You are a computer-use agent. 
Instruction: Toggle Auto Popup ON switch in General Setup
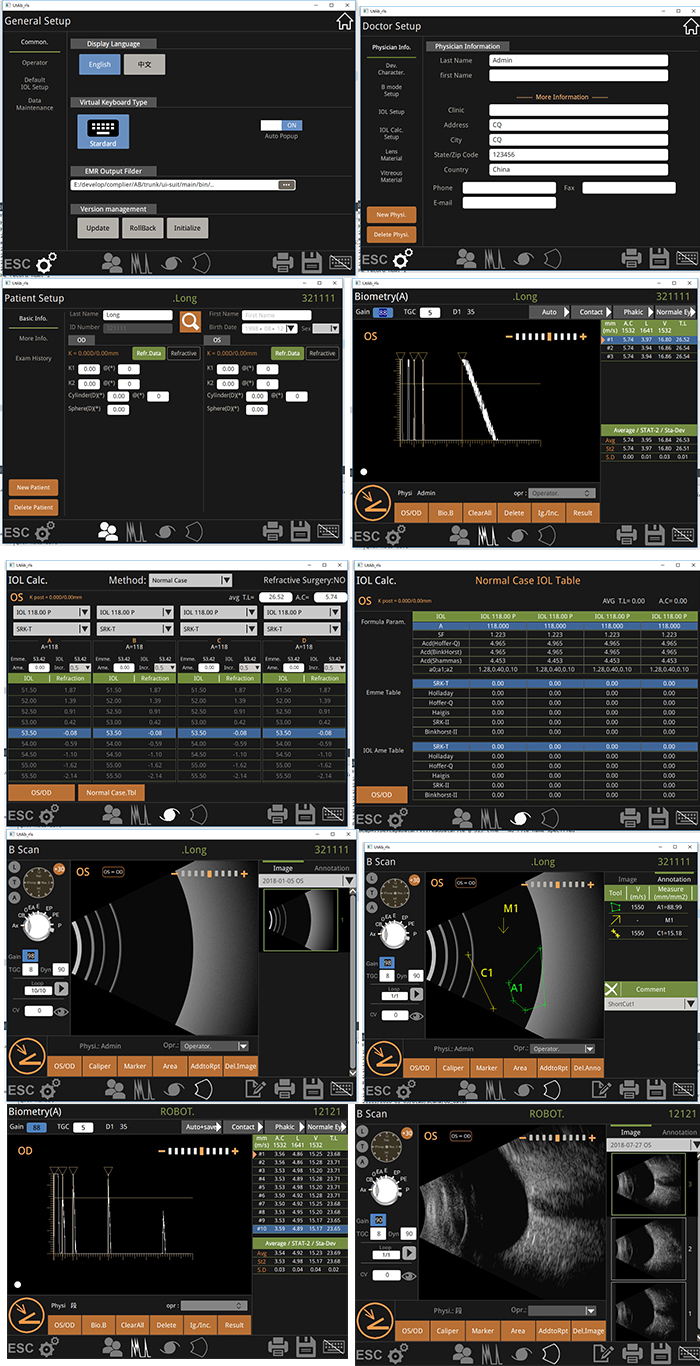[282, 126]
